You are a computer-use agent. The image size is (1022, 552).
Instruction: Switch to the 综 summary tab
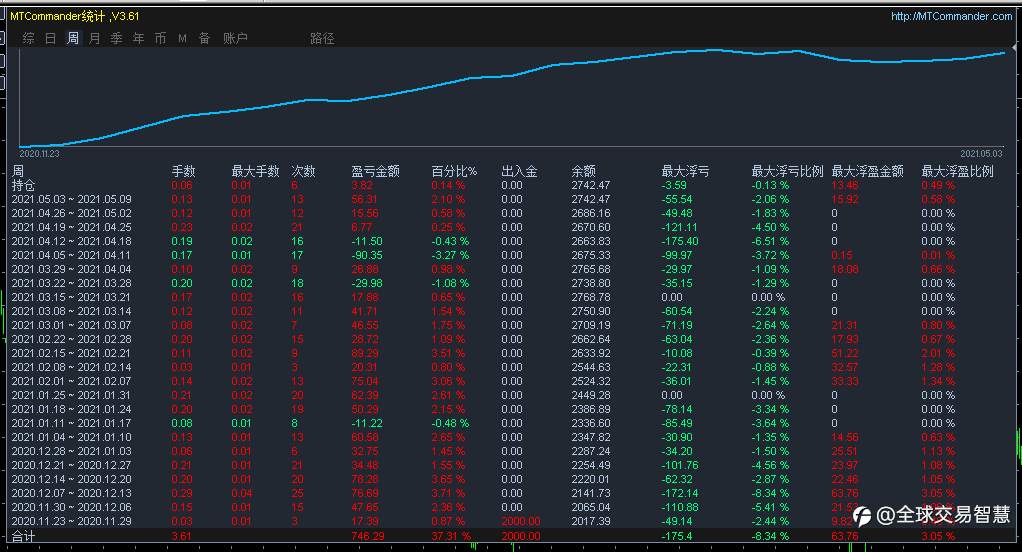tap(29, 38)
